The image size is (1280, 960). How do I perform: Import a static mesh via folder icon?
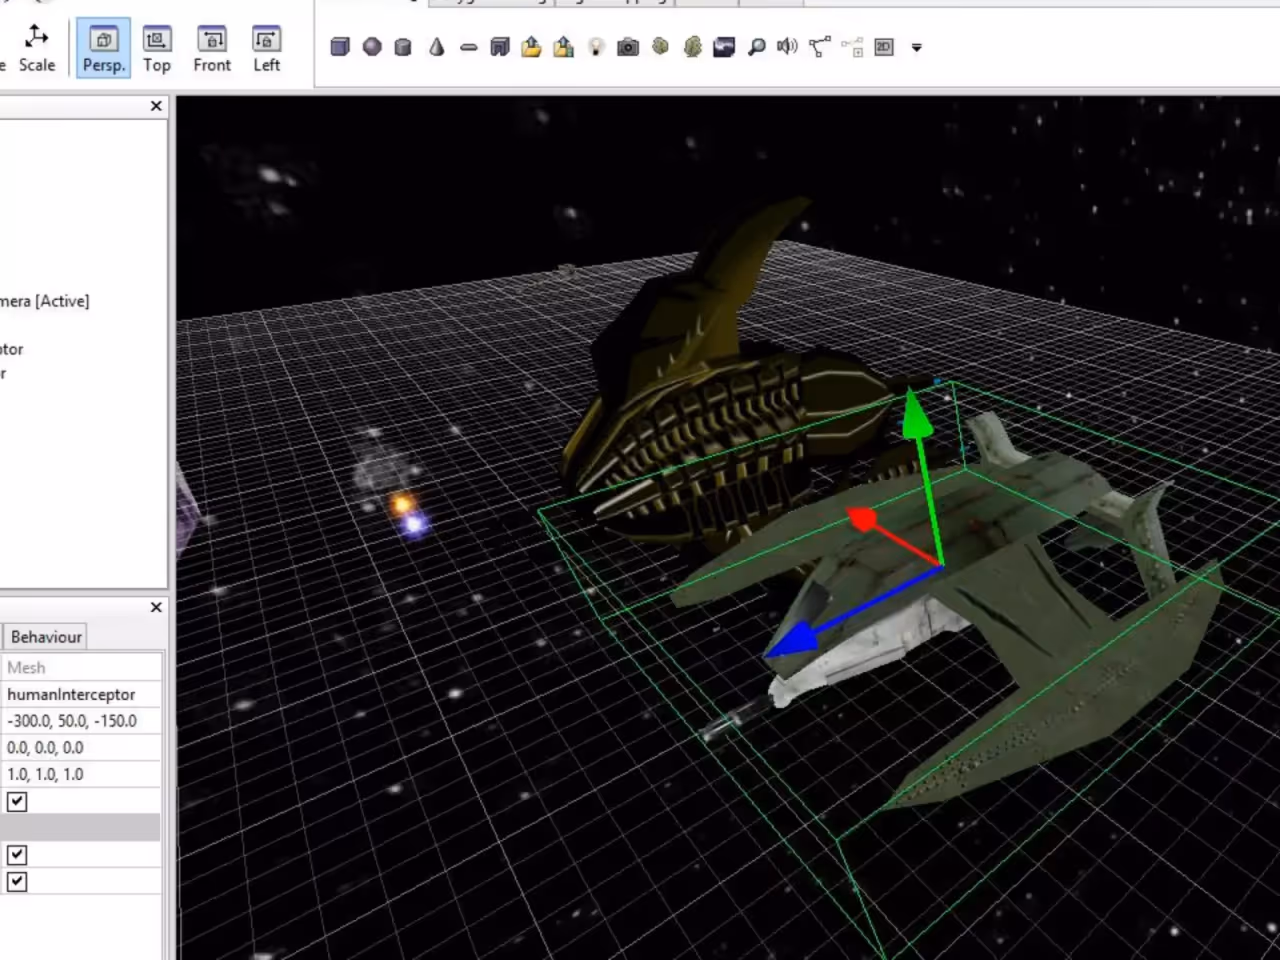click(531, 46)
